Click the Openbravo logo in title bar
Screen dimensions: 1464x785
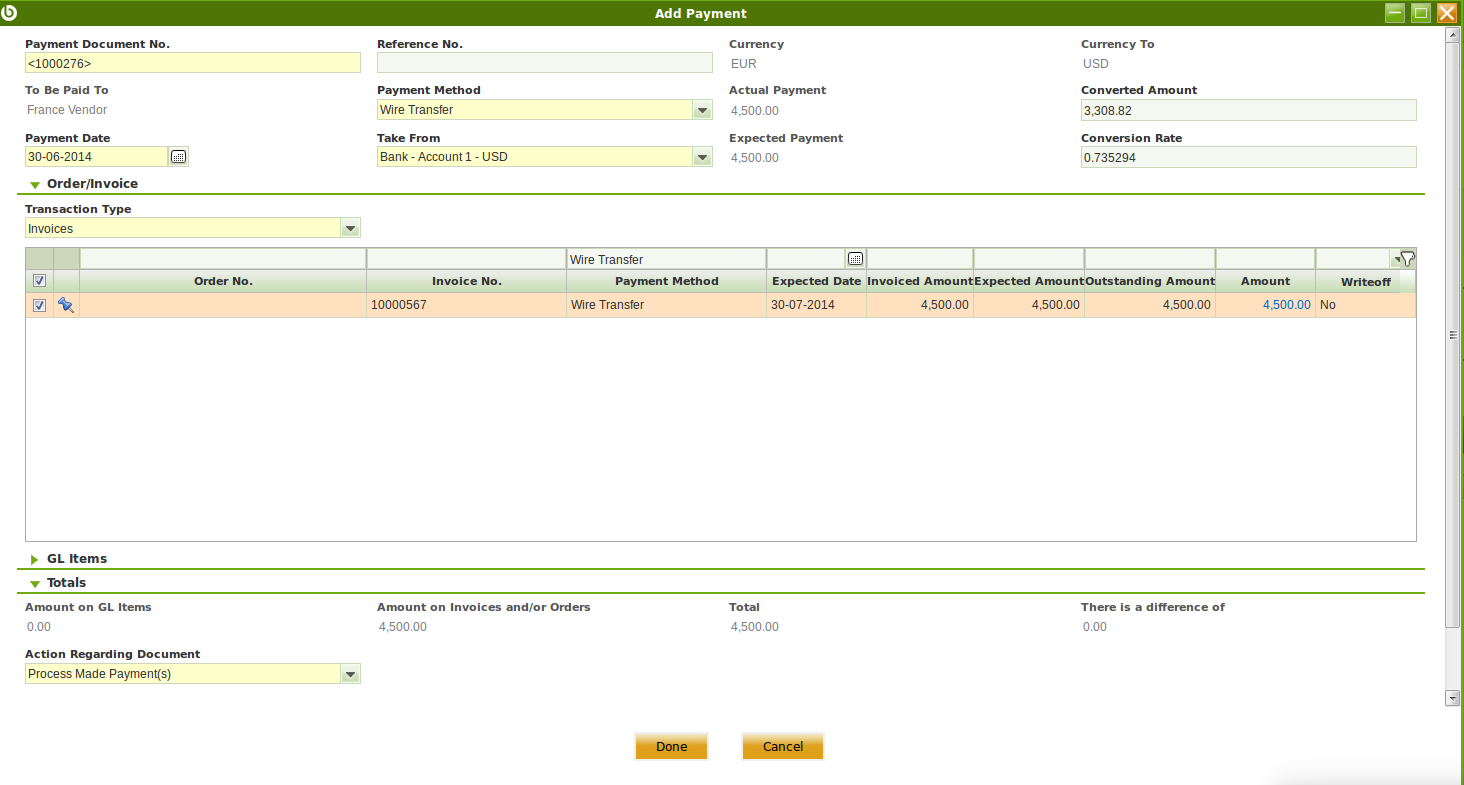[x=11, y=13]
